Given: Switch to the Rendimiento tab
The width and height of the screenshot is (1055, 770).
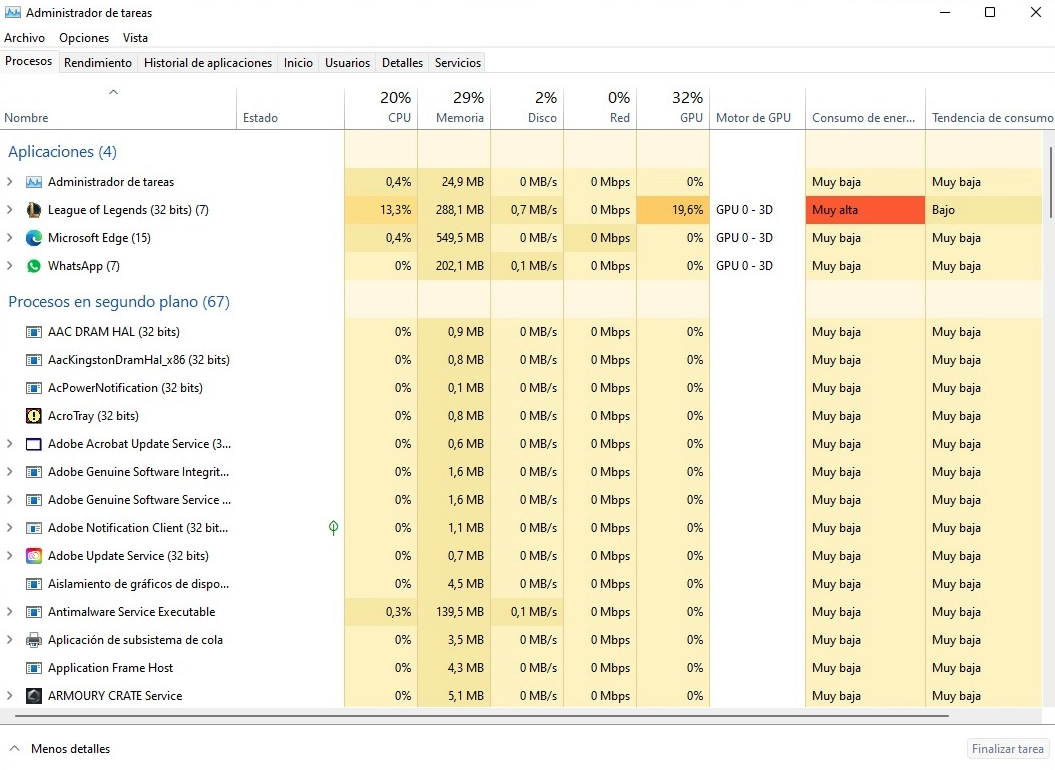Looking at the screenshot, I should 98,63.
